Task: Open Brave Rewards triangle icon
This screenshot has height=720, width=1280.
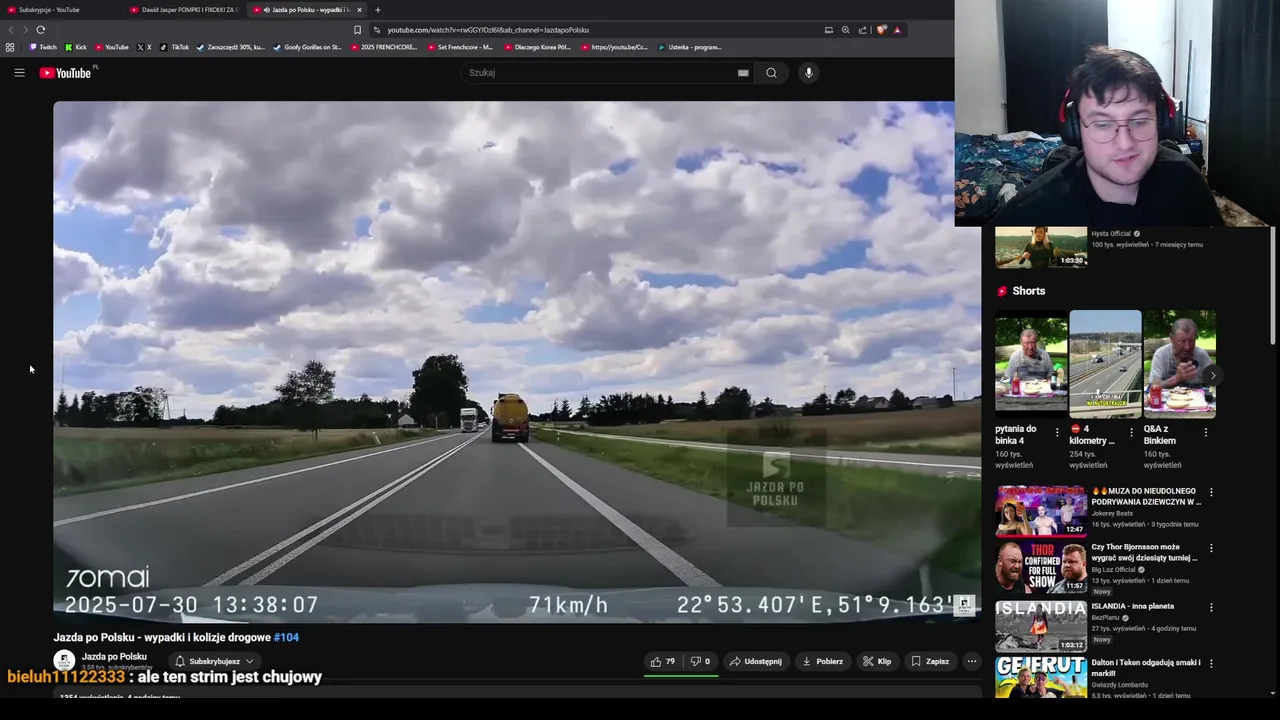Action: pos(897,30)
